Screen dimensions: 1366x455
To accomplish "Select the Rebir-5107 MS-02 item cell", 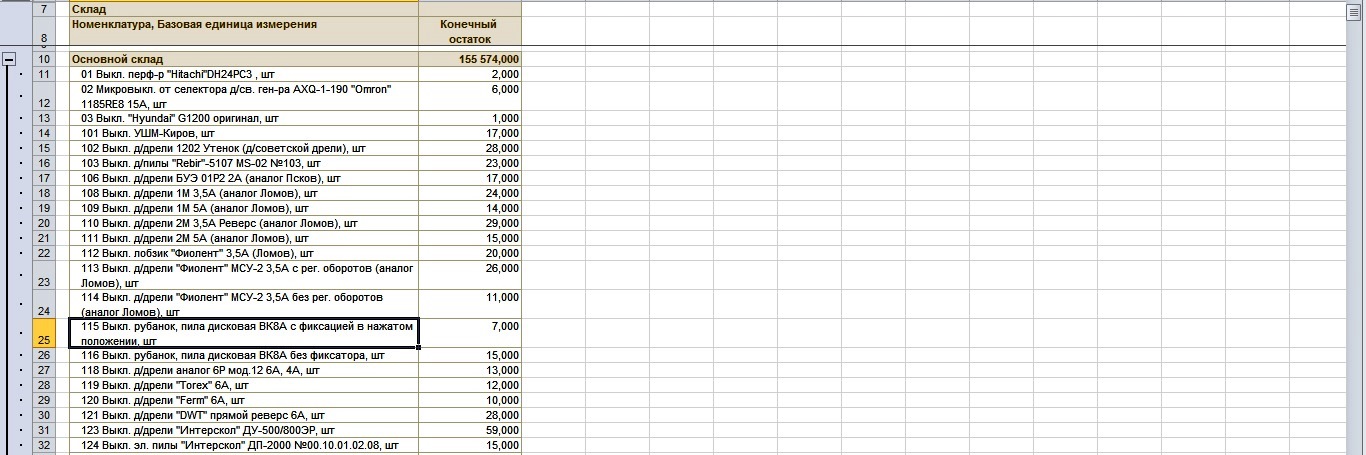I will tap(243, 163).
